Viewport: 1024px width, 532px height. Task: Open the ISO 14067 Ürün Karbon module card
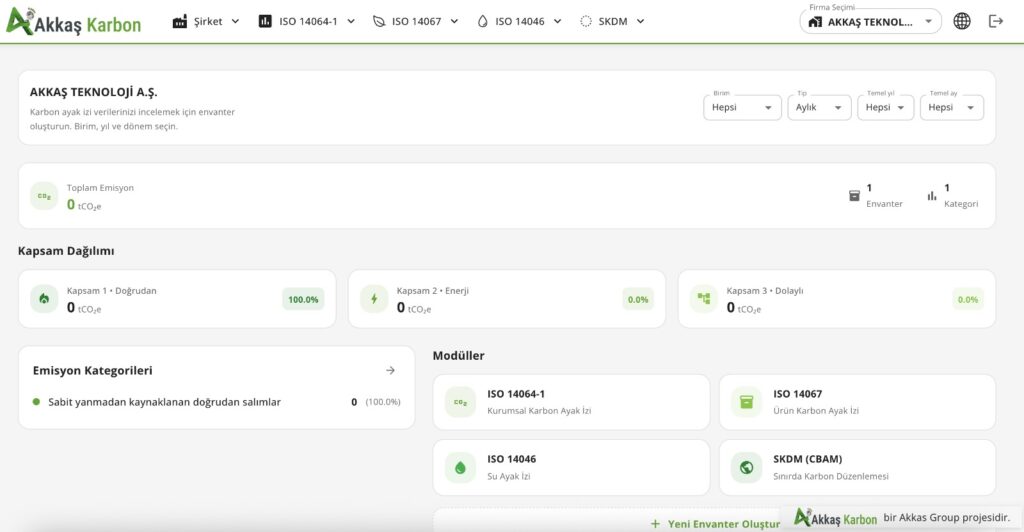(x=857, y=402)
